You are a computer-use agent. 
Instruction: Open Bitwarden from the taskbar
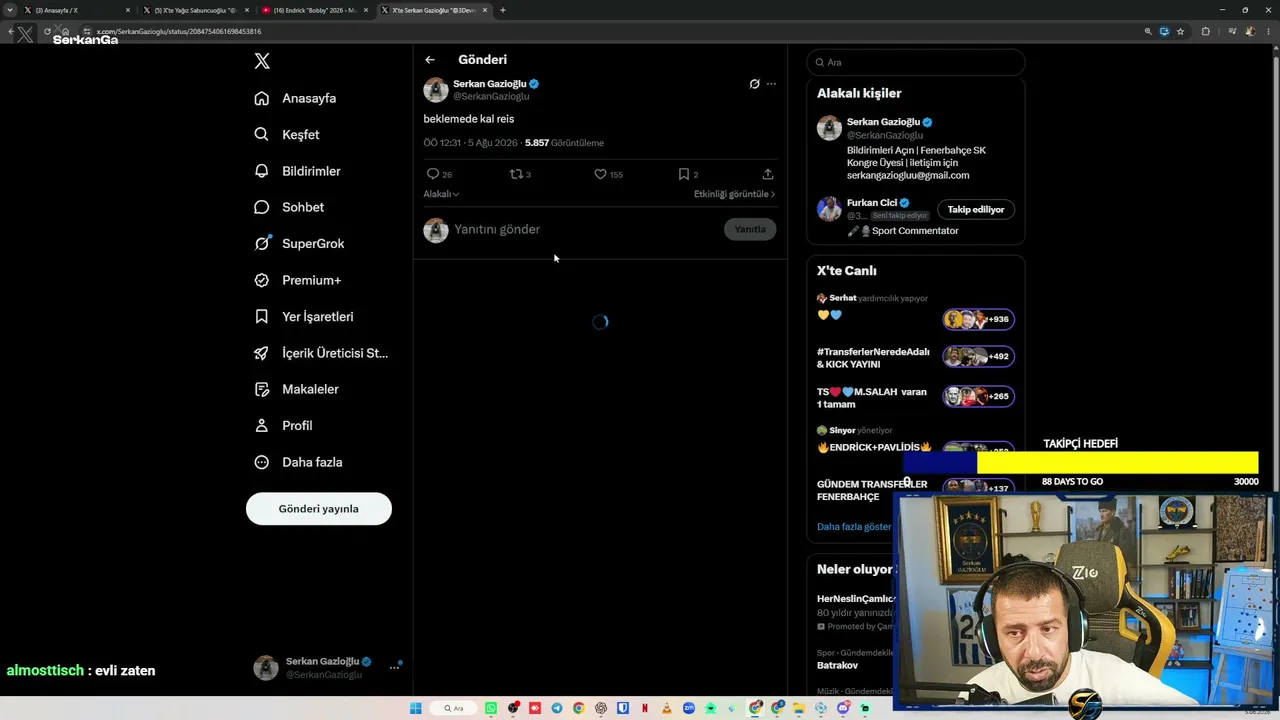(623, 708)
